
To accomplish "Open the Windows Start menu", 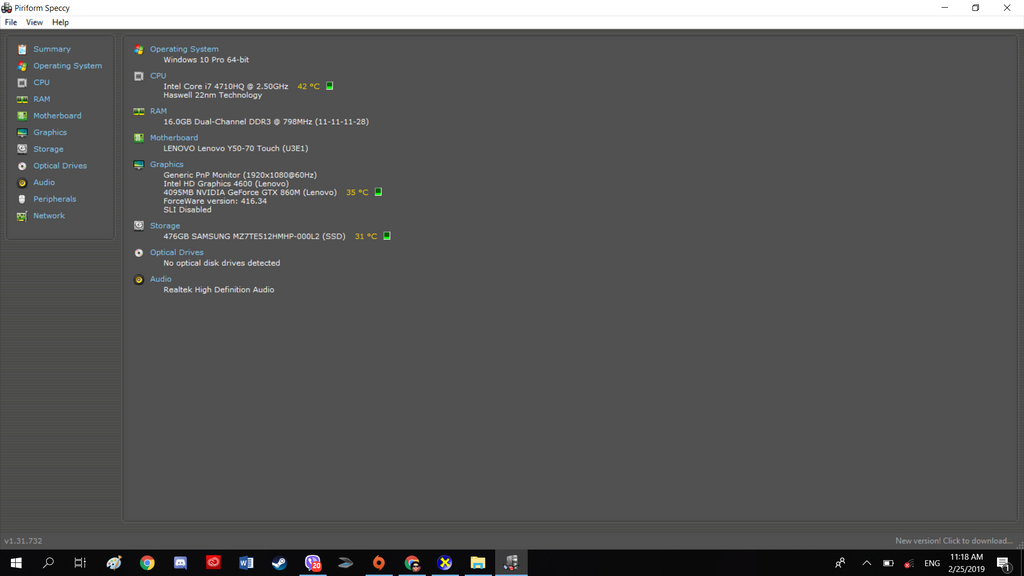I will tap(16, 562).
